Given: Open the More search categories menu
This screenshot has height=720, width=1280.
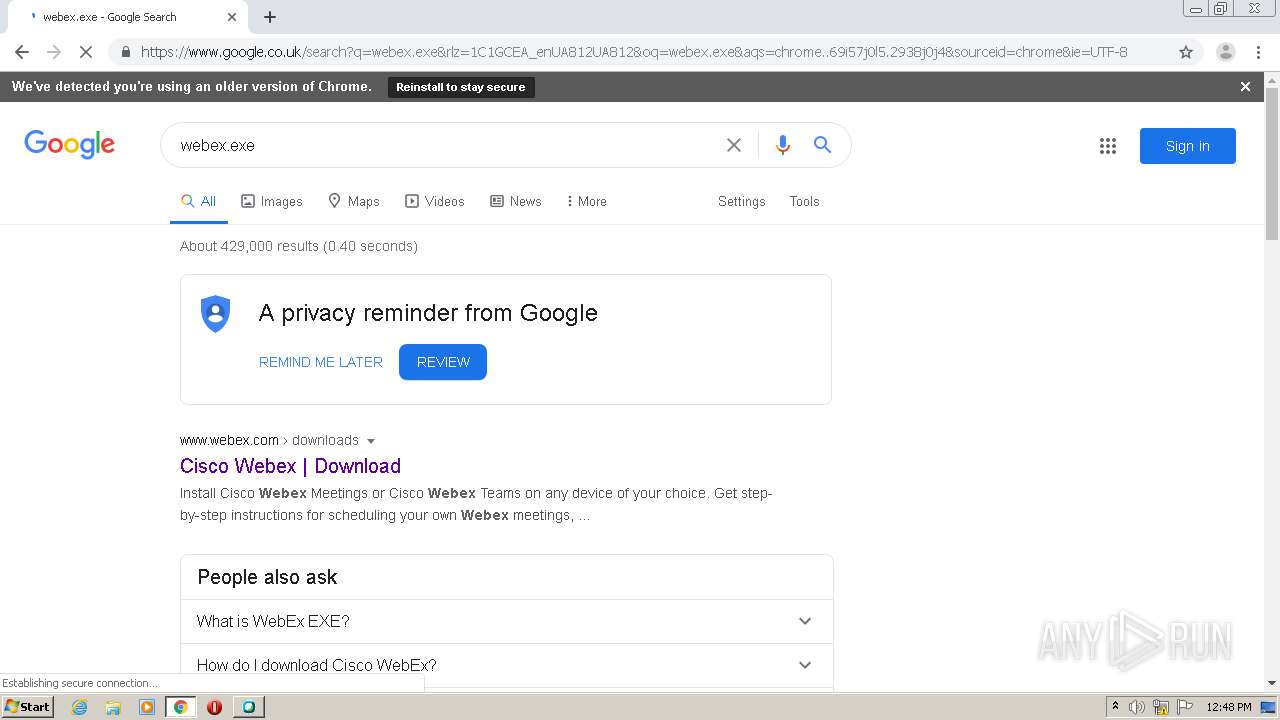Looking at the screenshot, I should click(587, 201).
